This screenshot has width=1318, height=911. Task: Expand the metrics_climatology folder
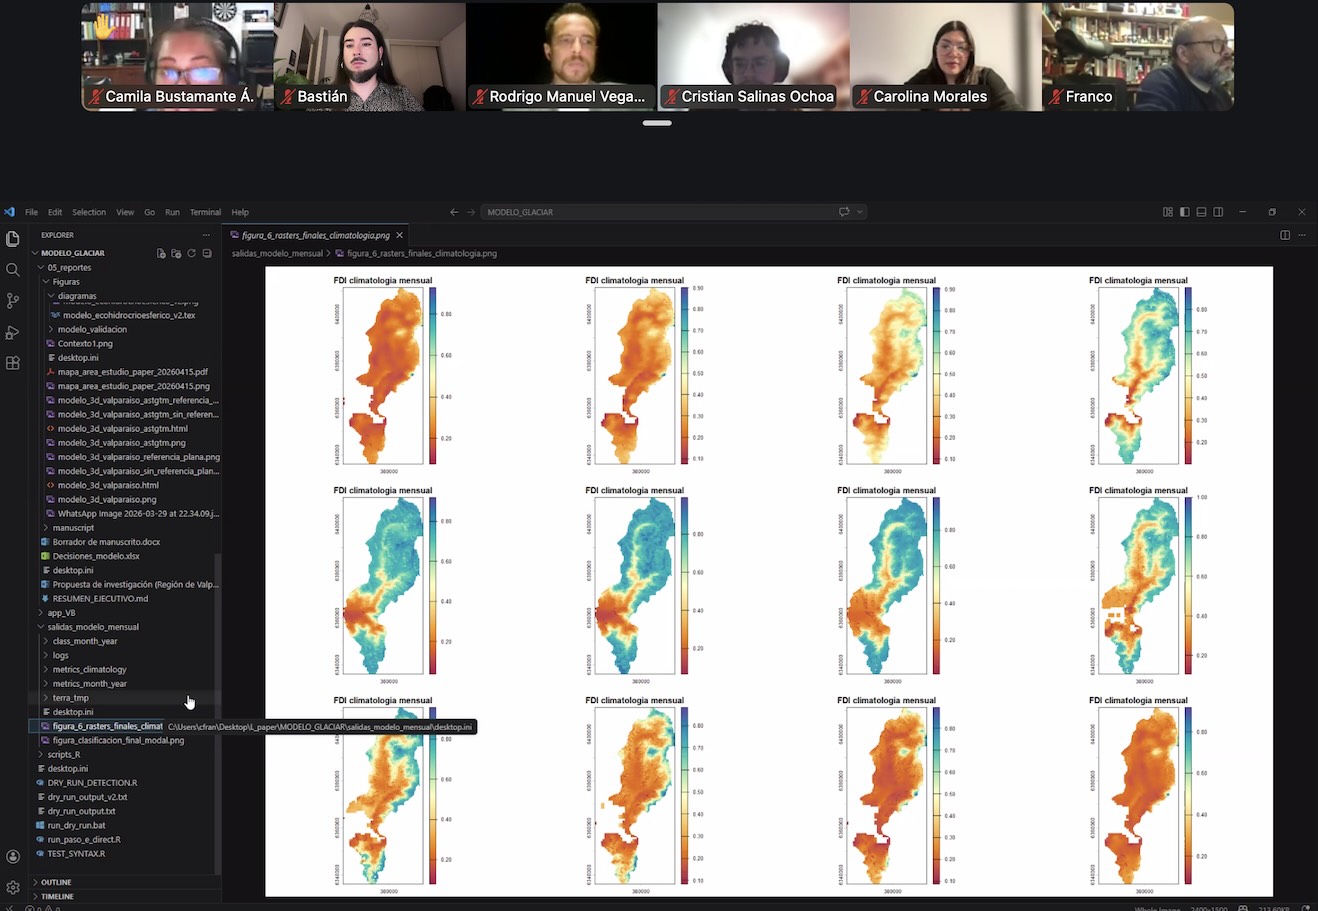pyautogui.click(x=89, y=670)
